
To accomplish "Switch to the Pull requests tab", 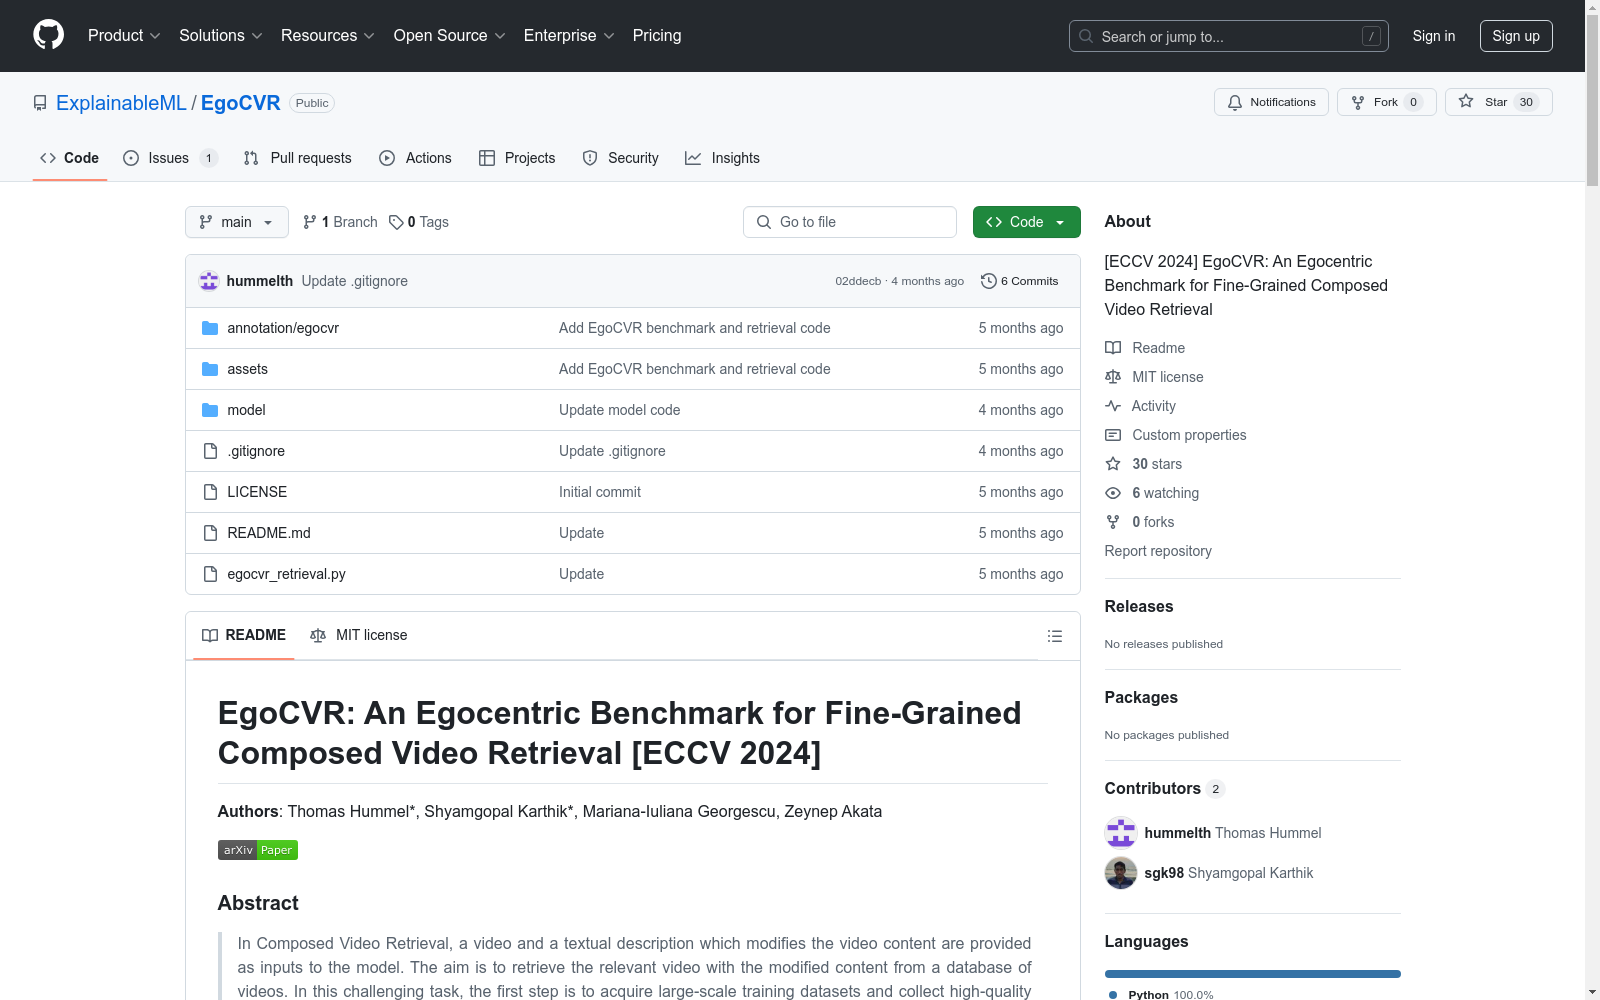I will click(x=298, y=158).
